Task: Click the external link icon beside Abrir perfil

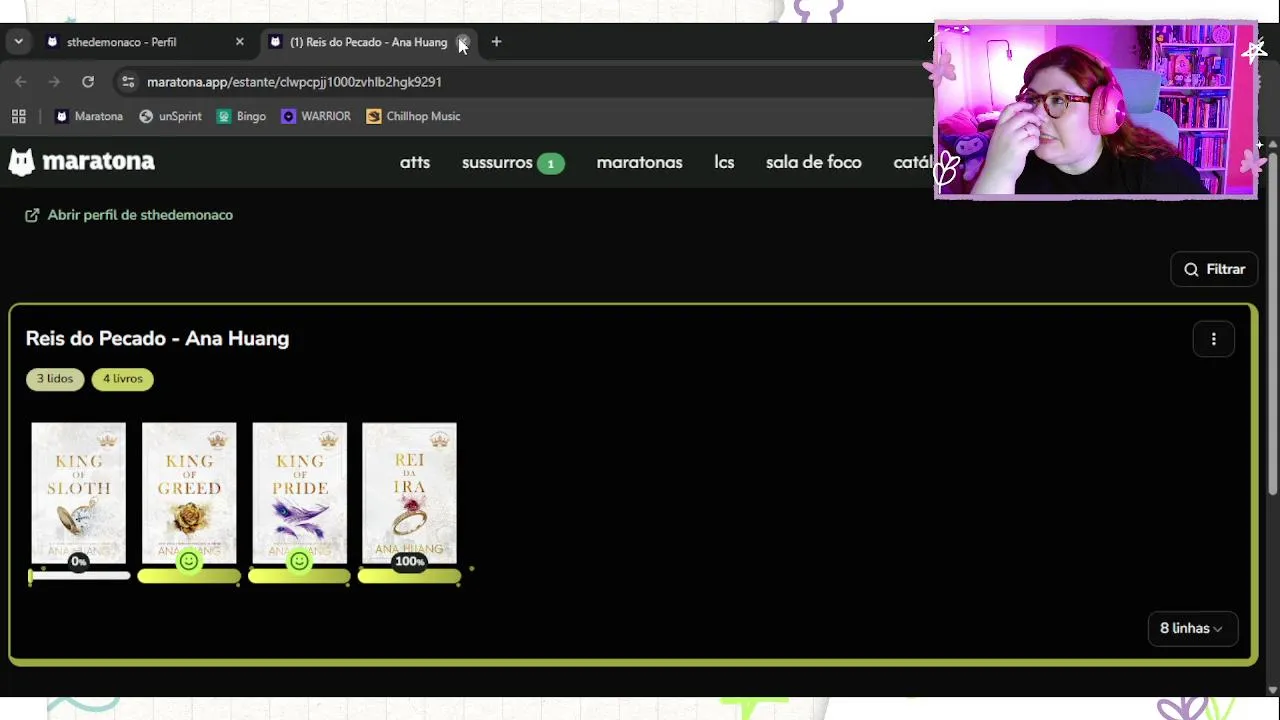Action: click(x=32, y=215)
